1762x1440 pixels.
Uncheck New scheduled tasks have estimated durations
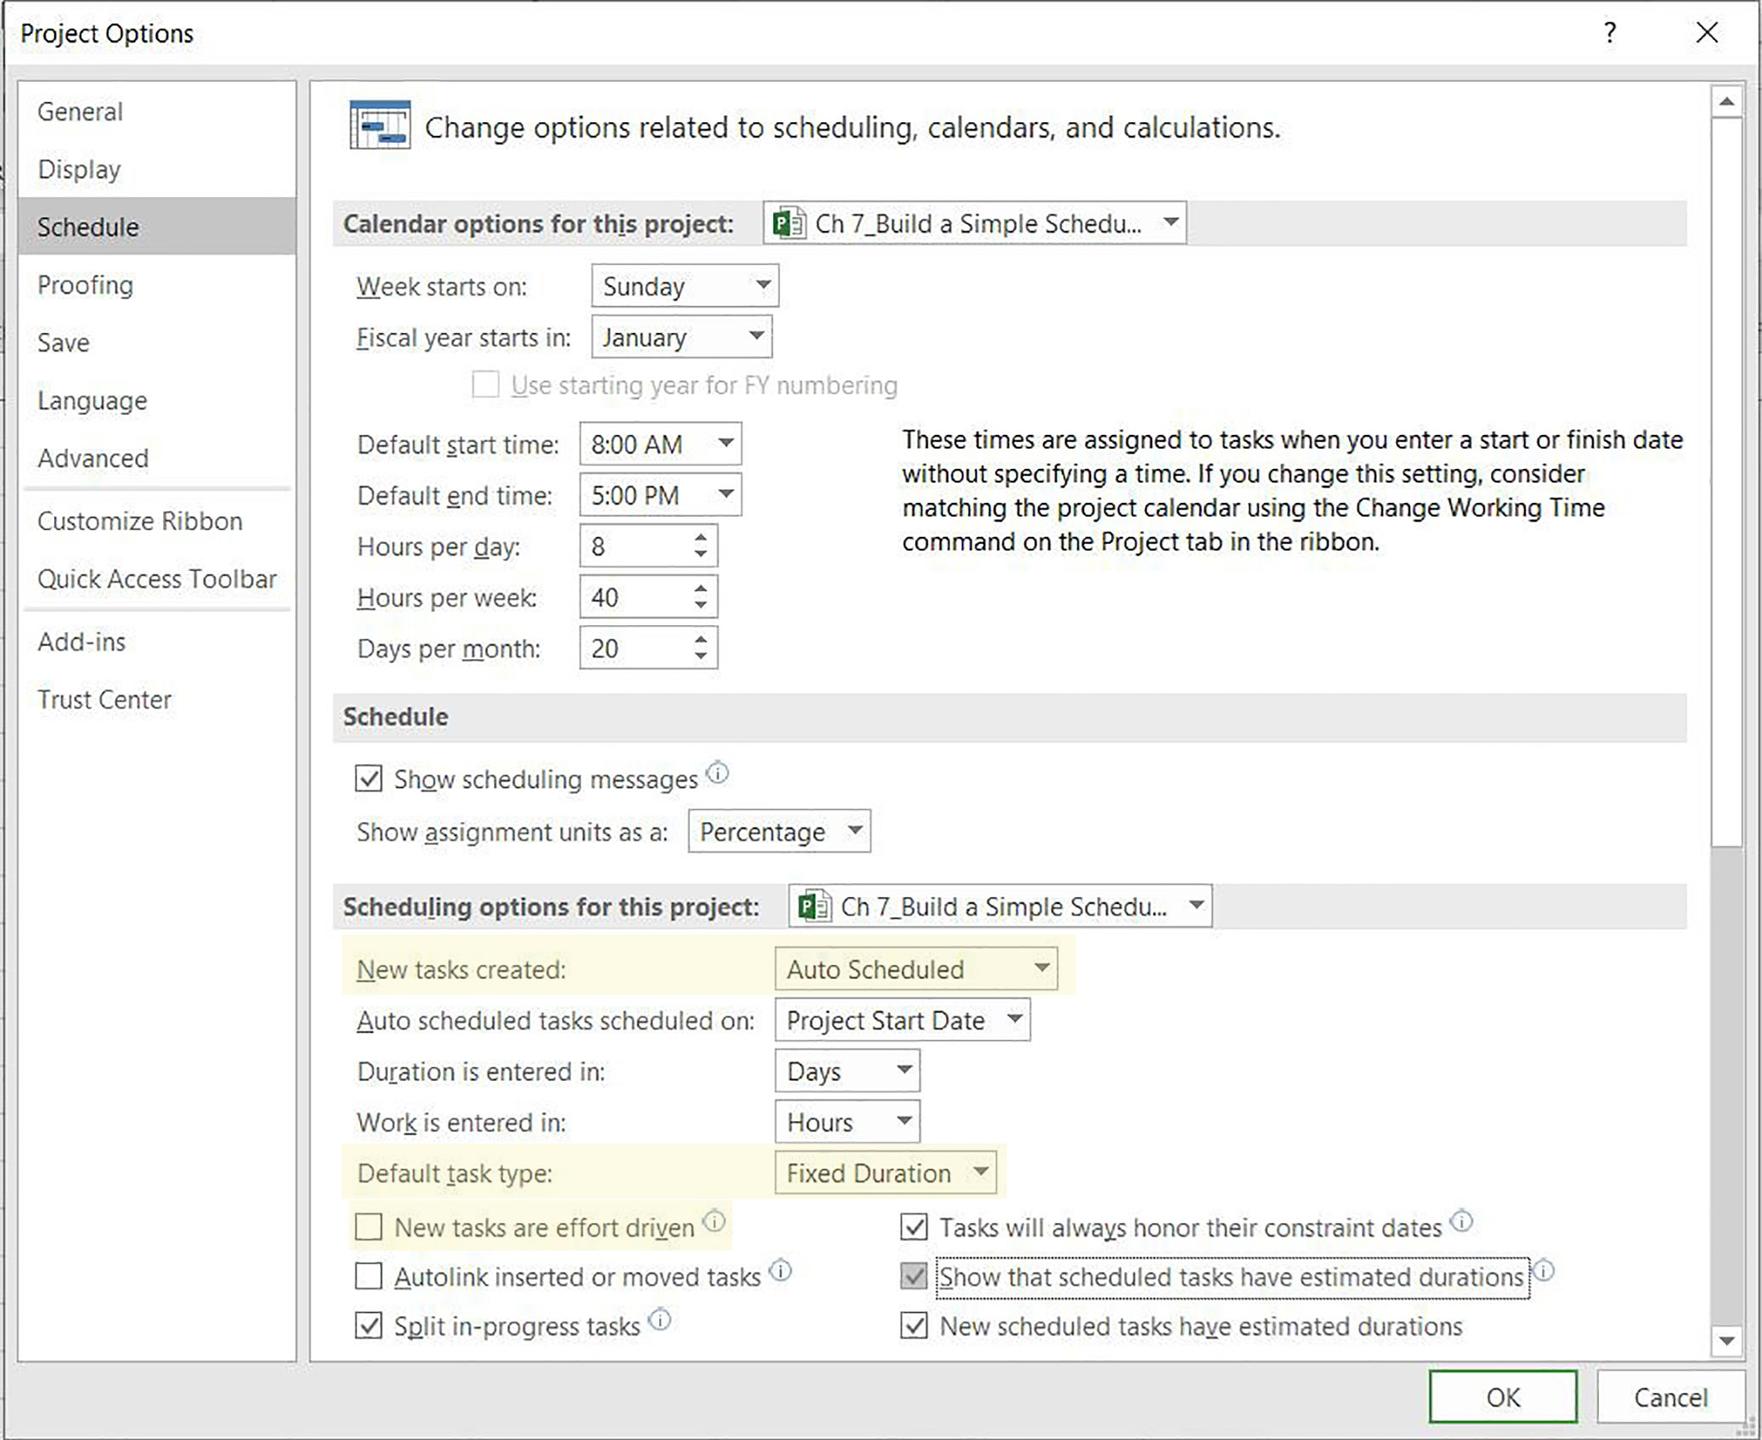(x=914, y=1326)
